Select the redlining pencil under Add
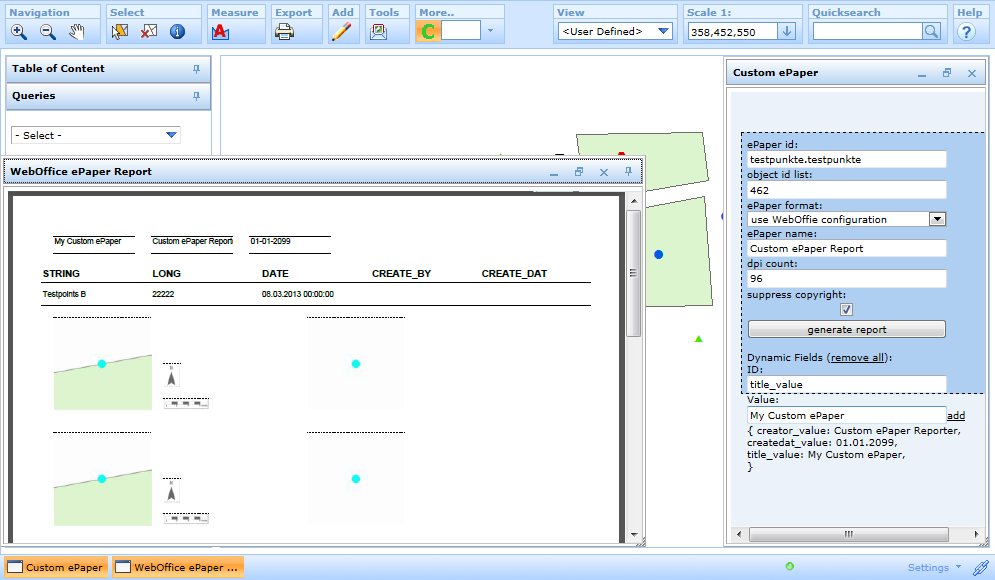Screen dimensions: 995x580 click(x=341, y=31)
